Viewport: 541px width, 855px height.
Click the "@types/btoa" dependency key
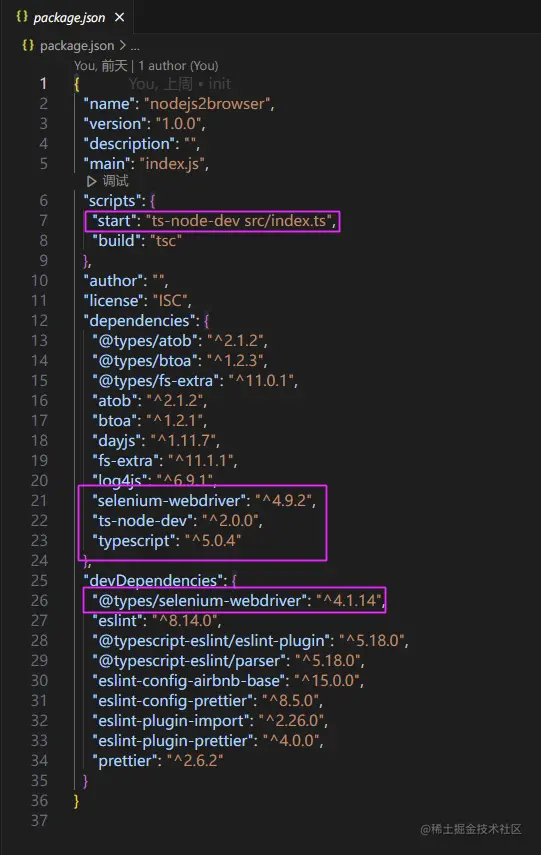(x=145, y=361)
